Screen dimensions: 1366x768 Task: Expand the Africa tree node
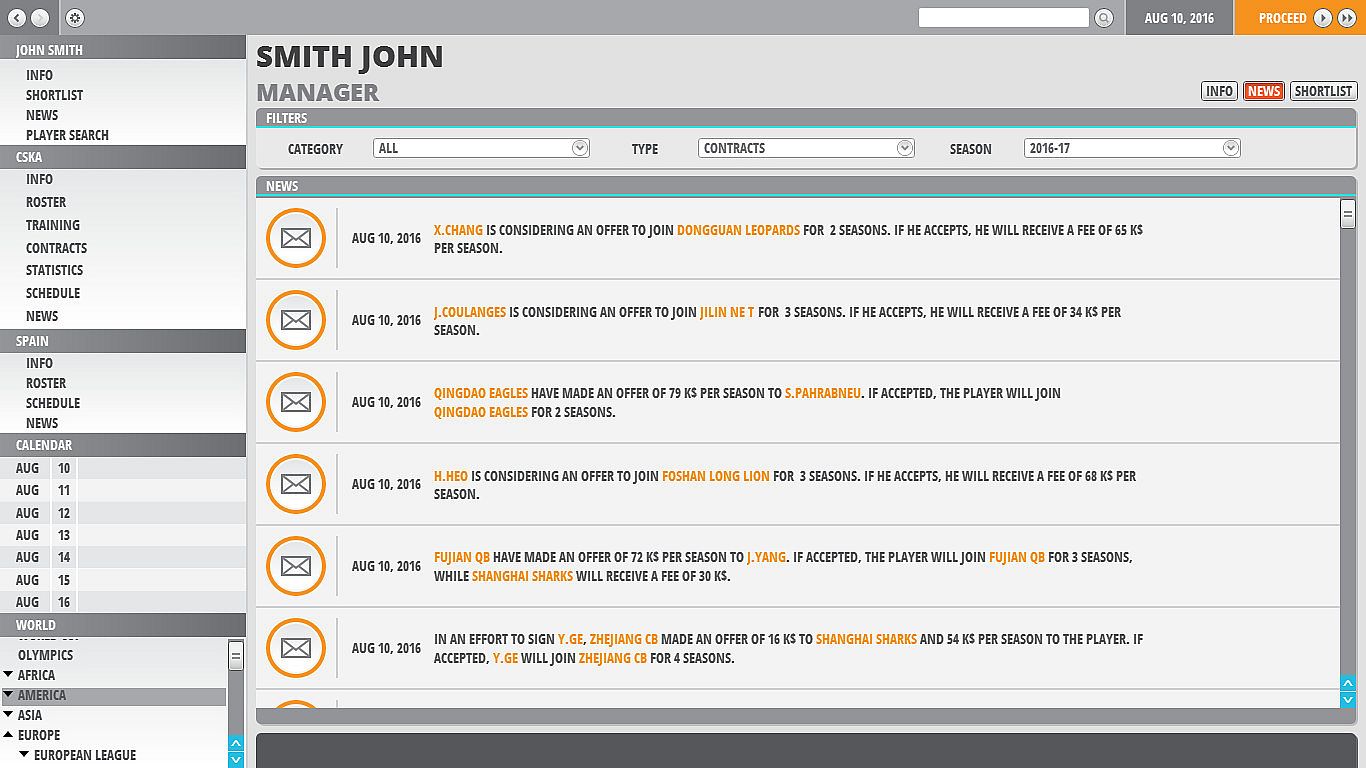click(8, 675)
